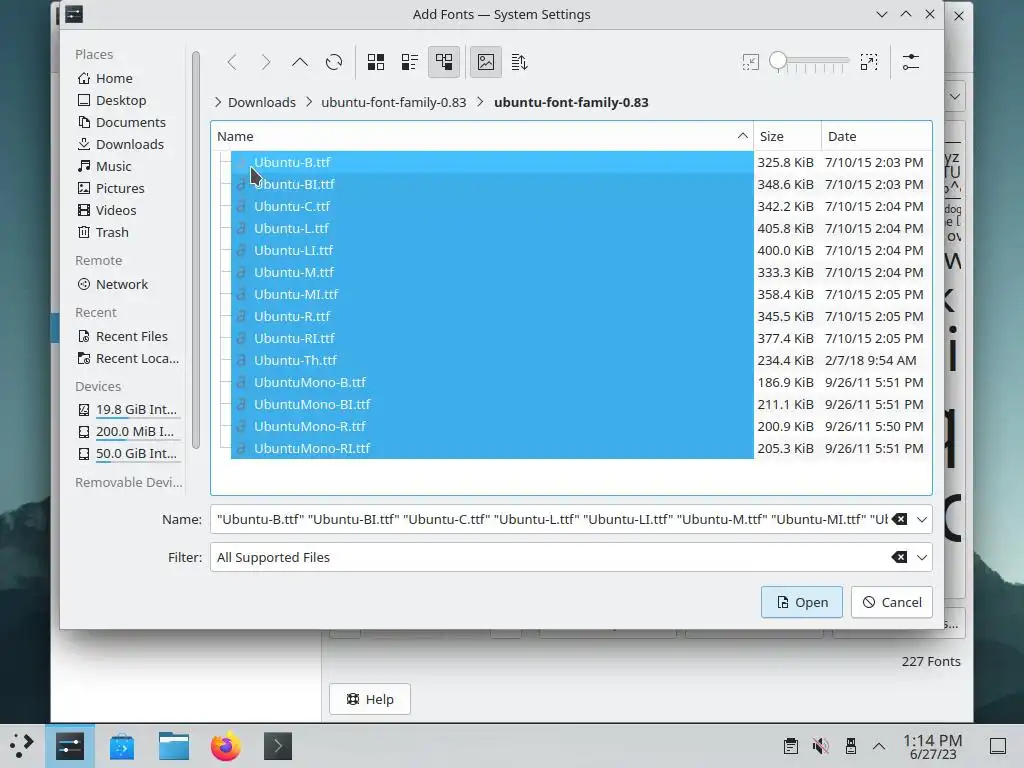Select the file Ubuntu-RI.ttf

[492, 338]
